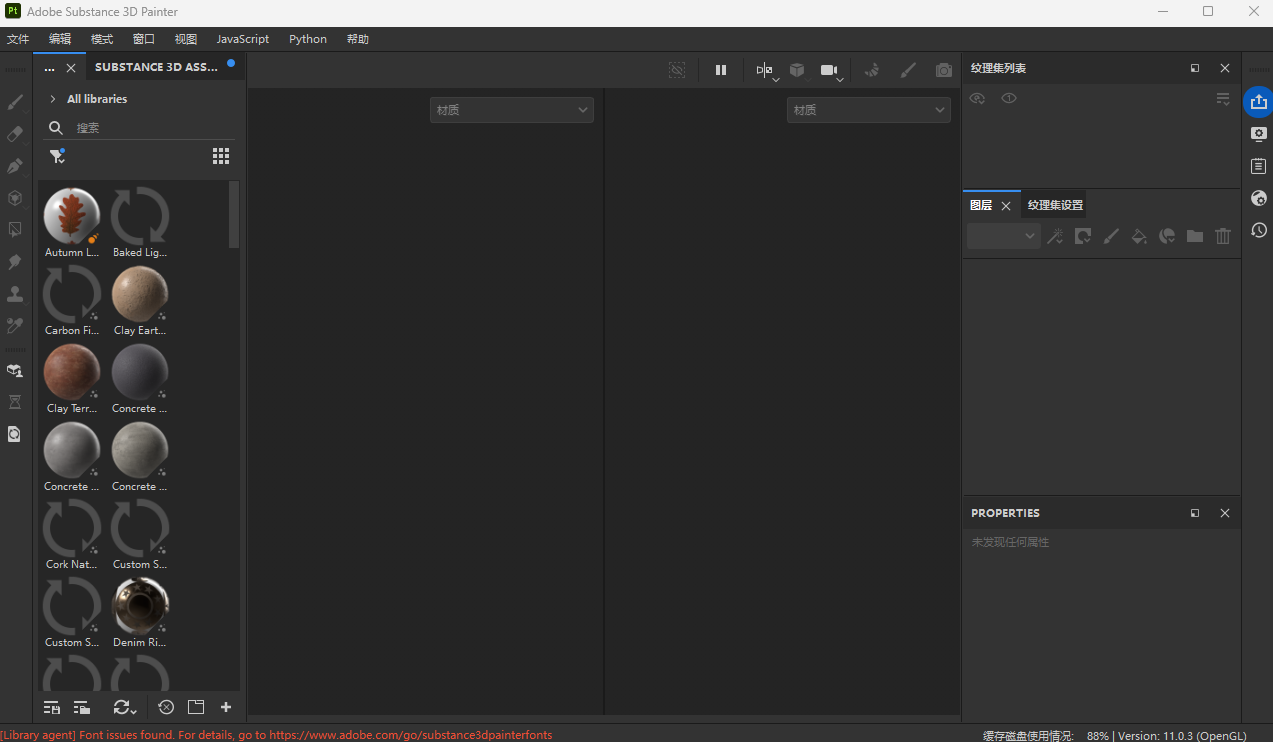Image resolution: width=1273 pixels, height=742 pixels.
Task: Toggle visibility of all texture sets
Action: click(978, 98)
